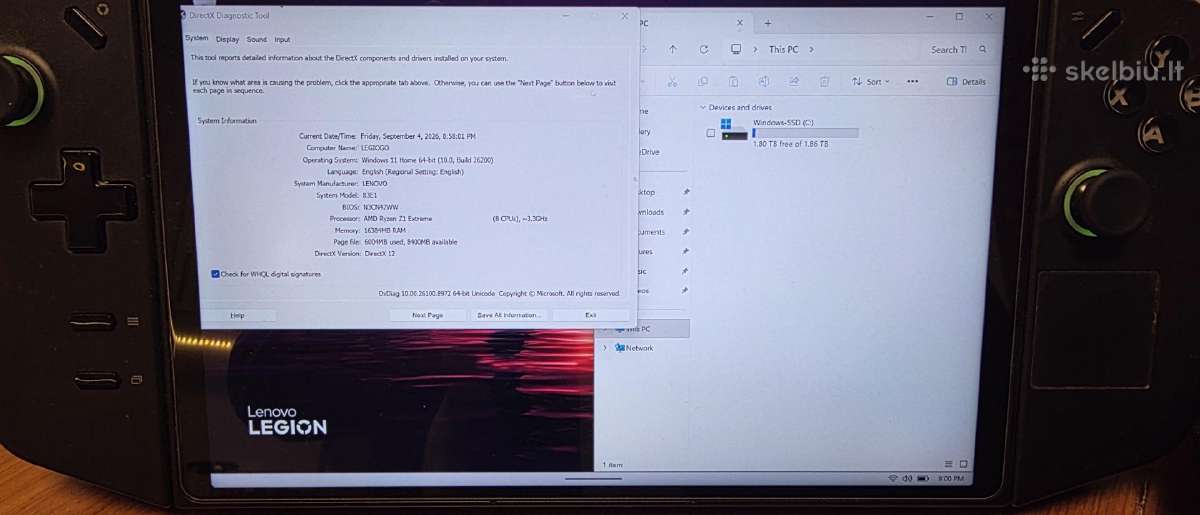Click the pin icon beside Music
This screenshot has width=1200, height=515.
[686, 271]
